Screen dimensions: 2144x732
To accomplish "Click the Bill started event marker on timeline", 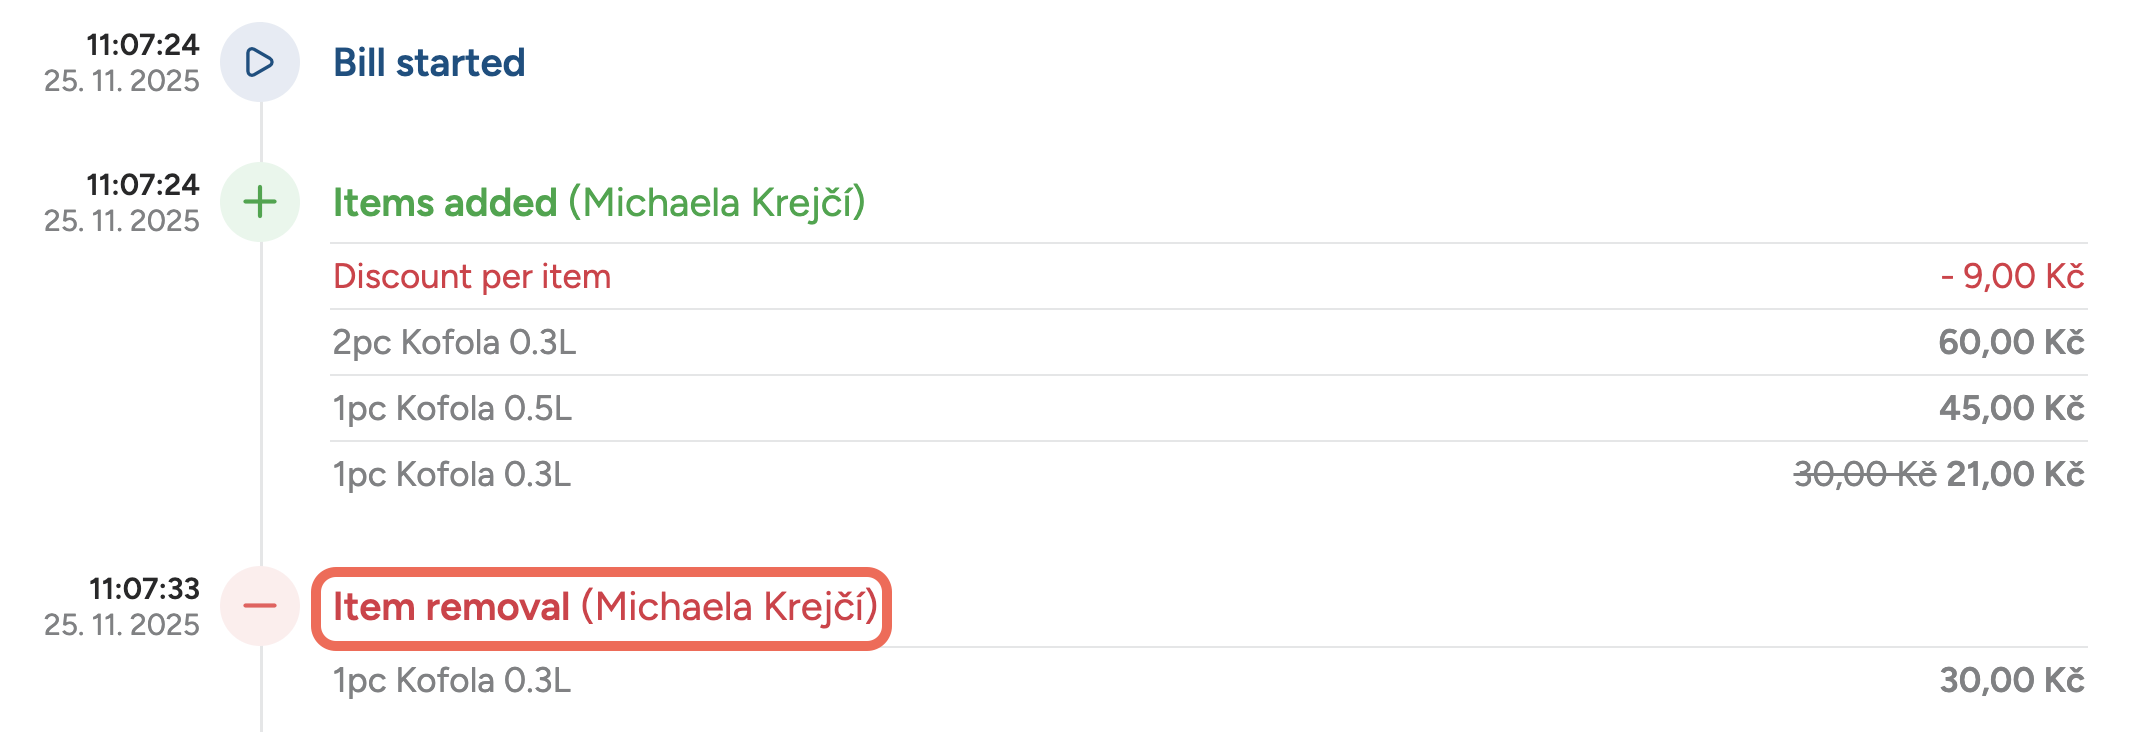I will pyautogui.click(x=261, y=61).
